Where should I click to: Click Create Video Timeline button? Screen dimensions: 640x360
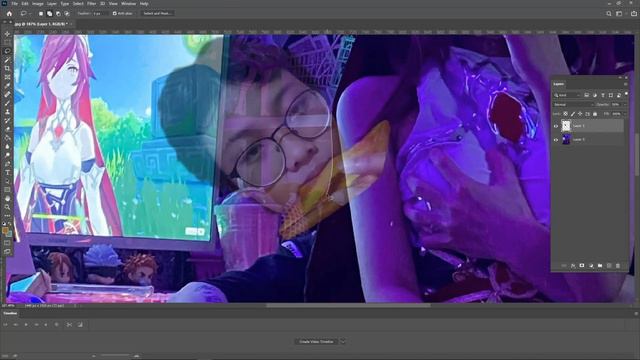pos(316,342)
